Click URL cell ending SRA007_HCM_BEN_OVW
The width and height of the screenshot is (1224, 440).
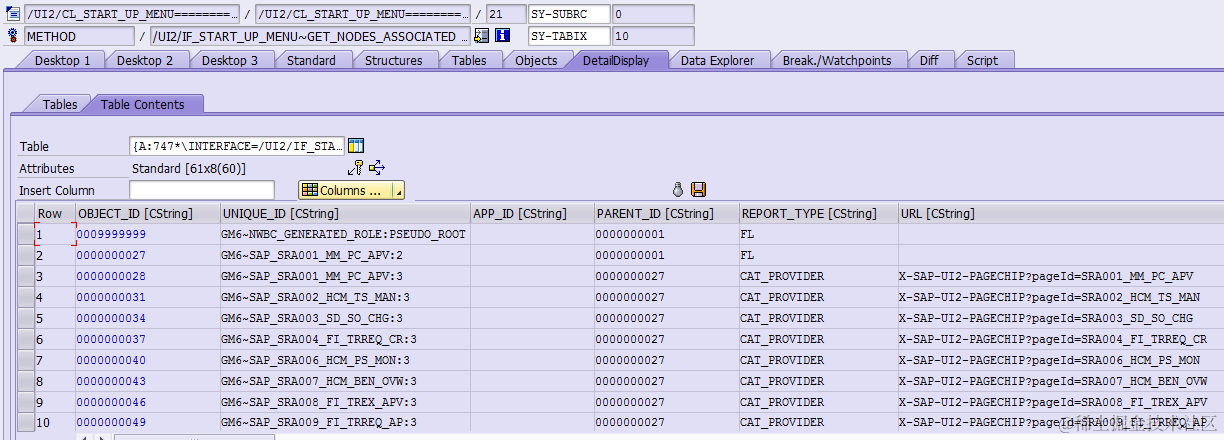pos(1060,381)
